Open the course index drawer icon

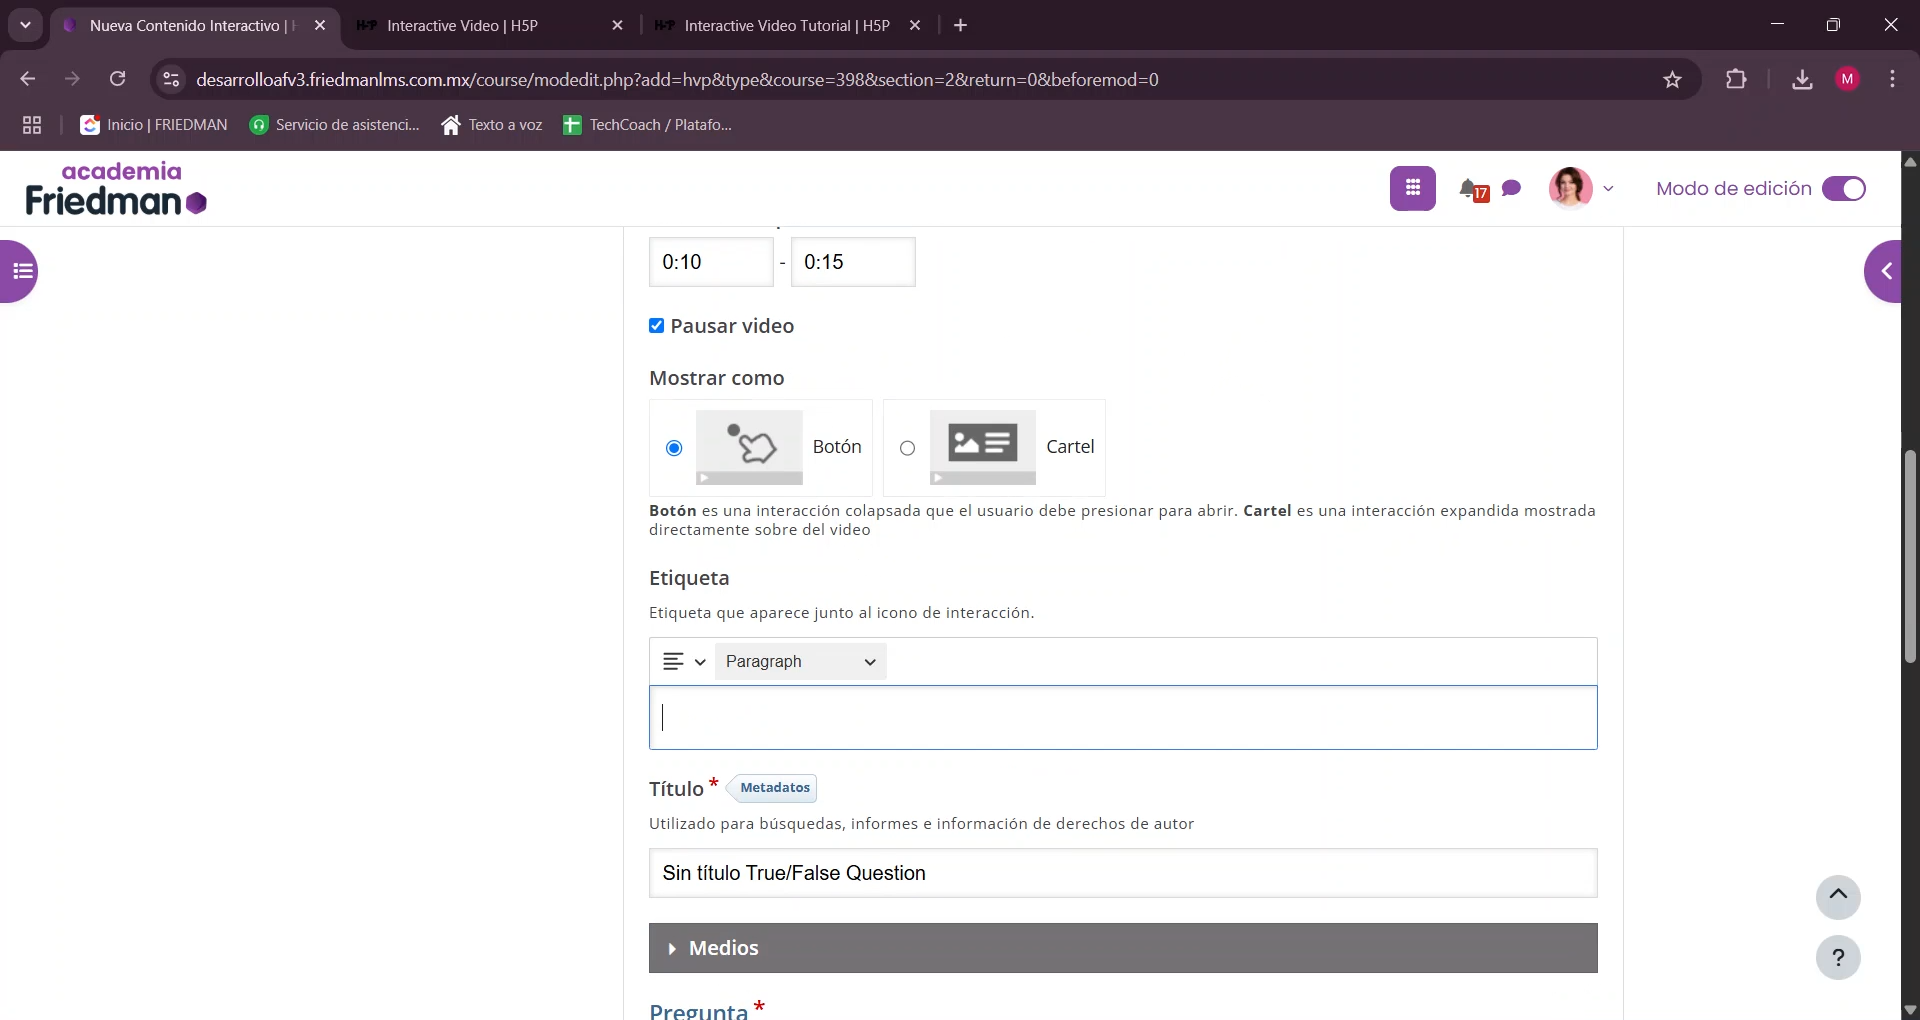pos(20,271)
